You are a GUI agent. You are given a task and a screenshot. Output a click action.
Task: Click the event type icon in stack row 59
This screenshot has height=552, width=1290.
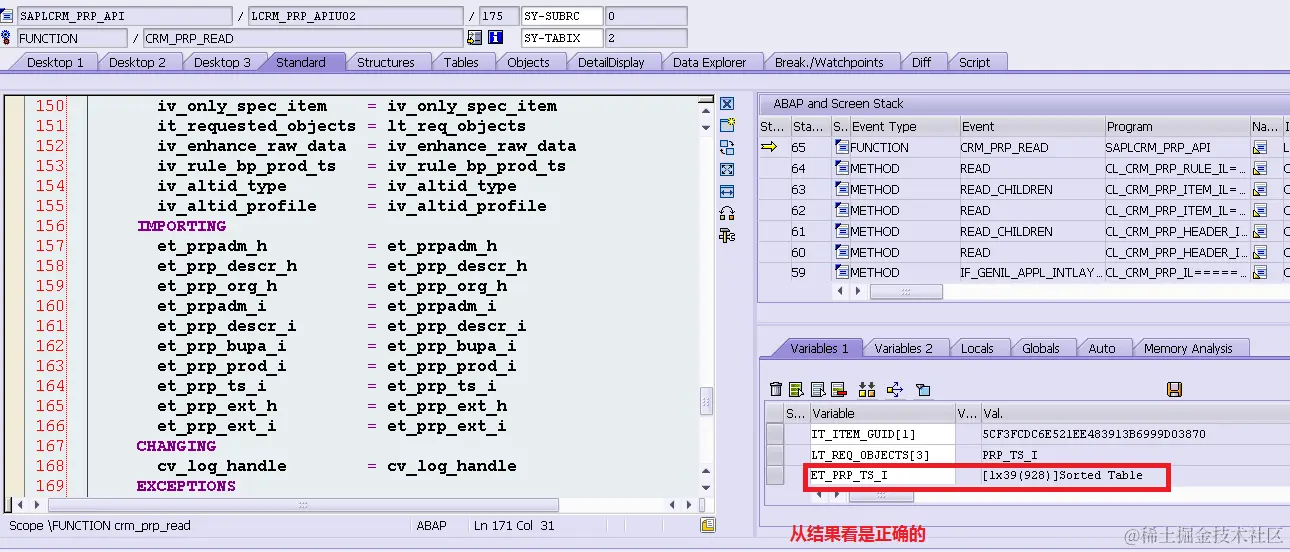[x=841, y=273]
